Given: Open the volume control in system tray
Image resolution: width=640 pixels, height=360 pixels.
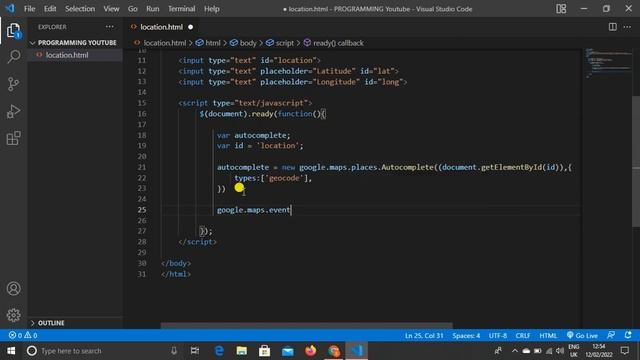Looking at the screenshot, I should point(560,351).
